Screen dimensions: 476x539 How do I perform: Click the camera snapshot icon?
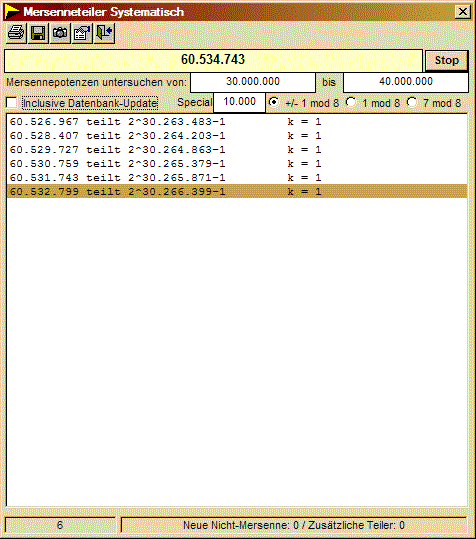point(60,33)
